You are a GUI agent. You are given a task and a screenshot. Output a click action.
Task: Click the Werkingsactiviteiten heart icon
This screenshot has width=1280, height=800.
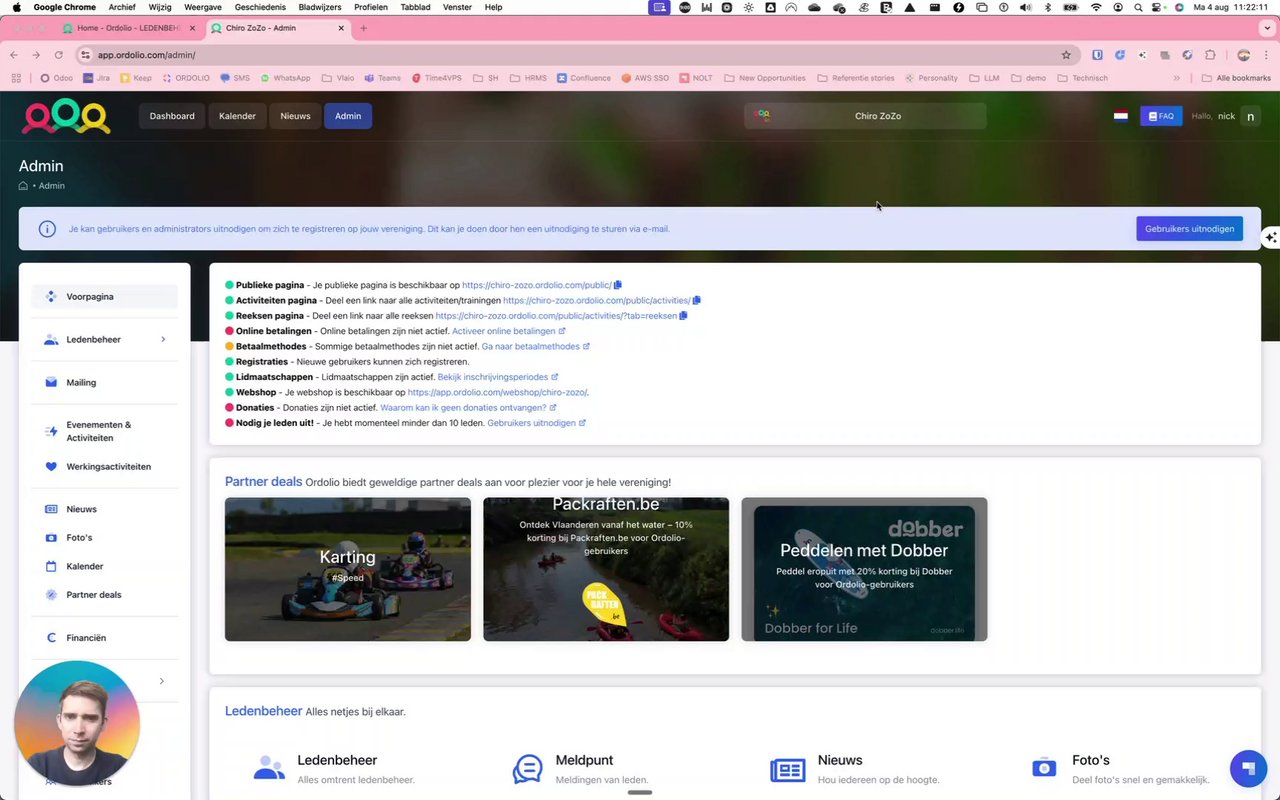[51, 467]
